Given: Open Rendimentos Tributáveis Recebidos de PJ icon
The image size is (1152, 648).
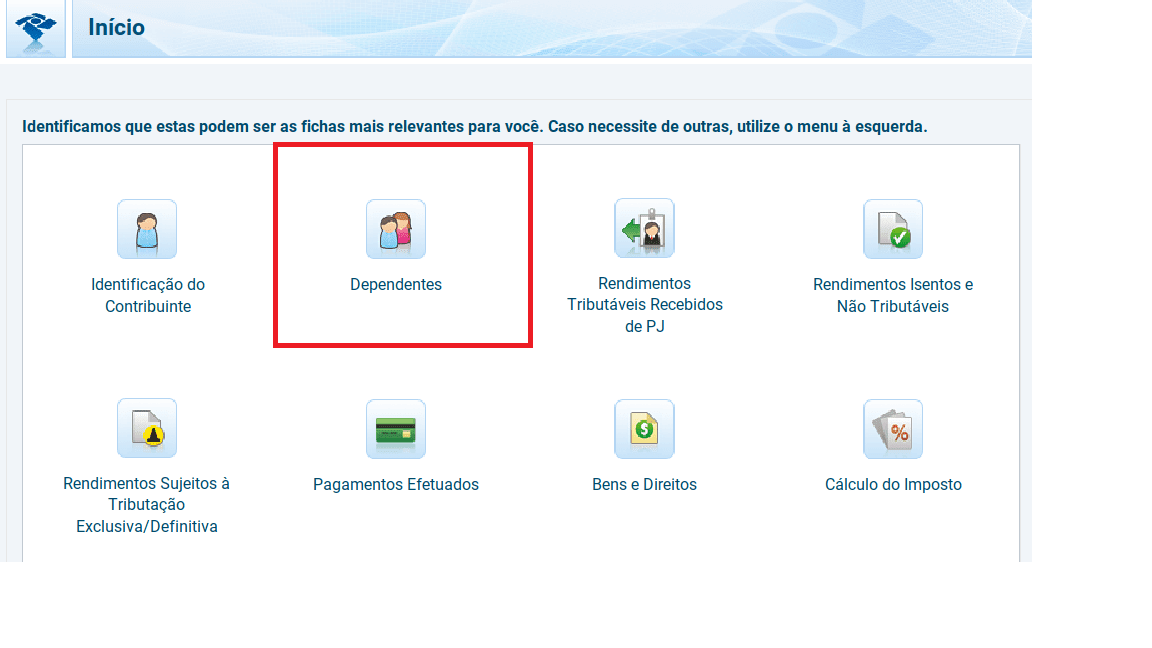Looking at the screenshot, I should 644,229.
